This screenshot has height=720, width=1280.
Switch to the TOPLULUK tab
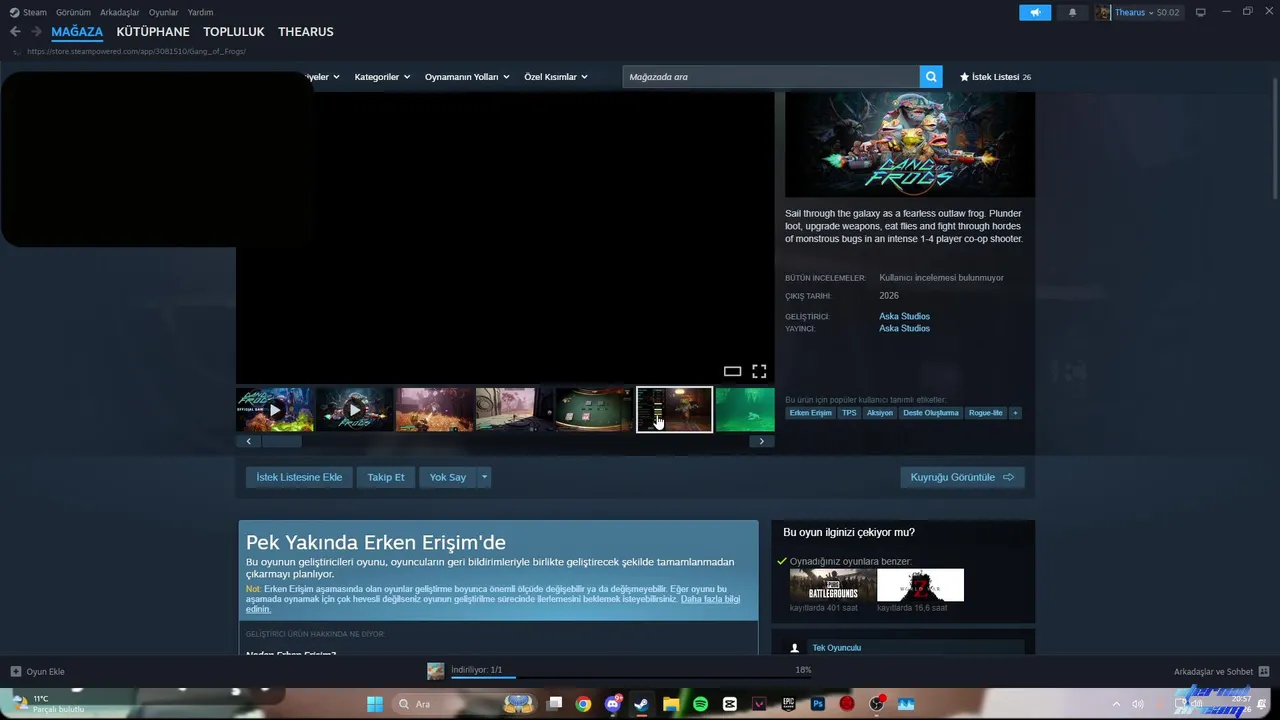point(234,32)
